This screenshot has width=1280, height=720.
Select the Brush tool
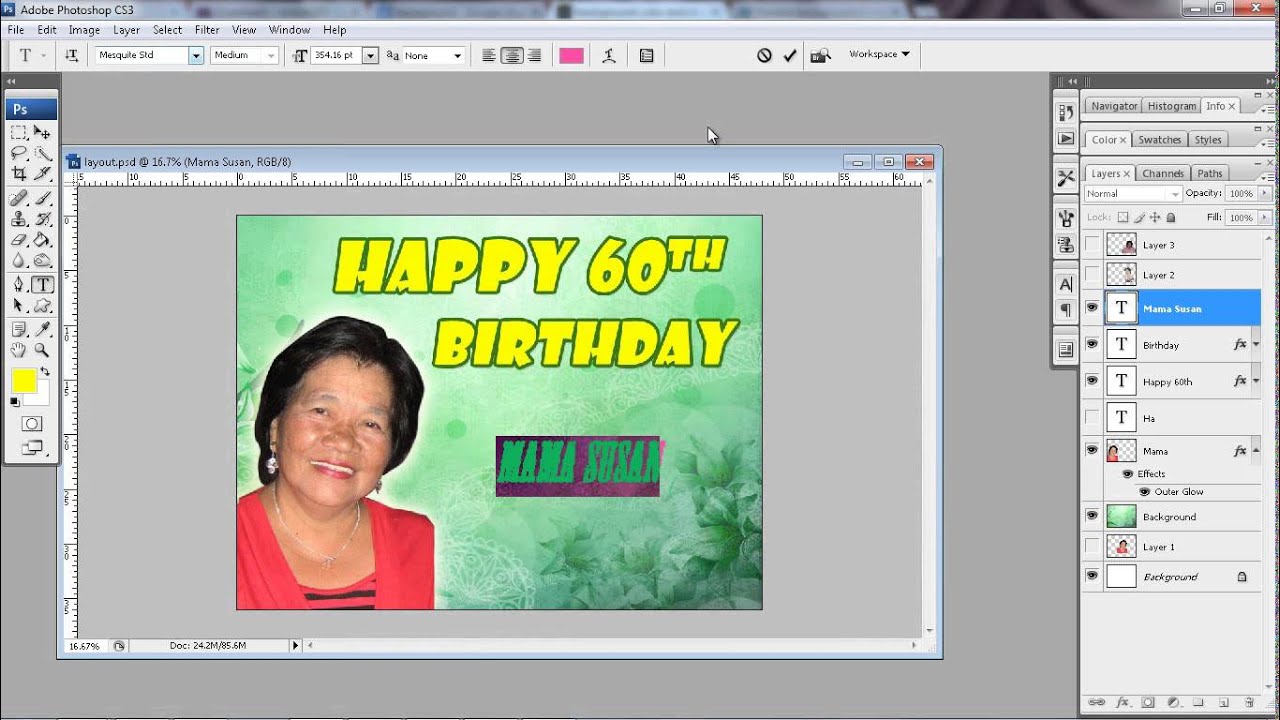(42, 198)
